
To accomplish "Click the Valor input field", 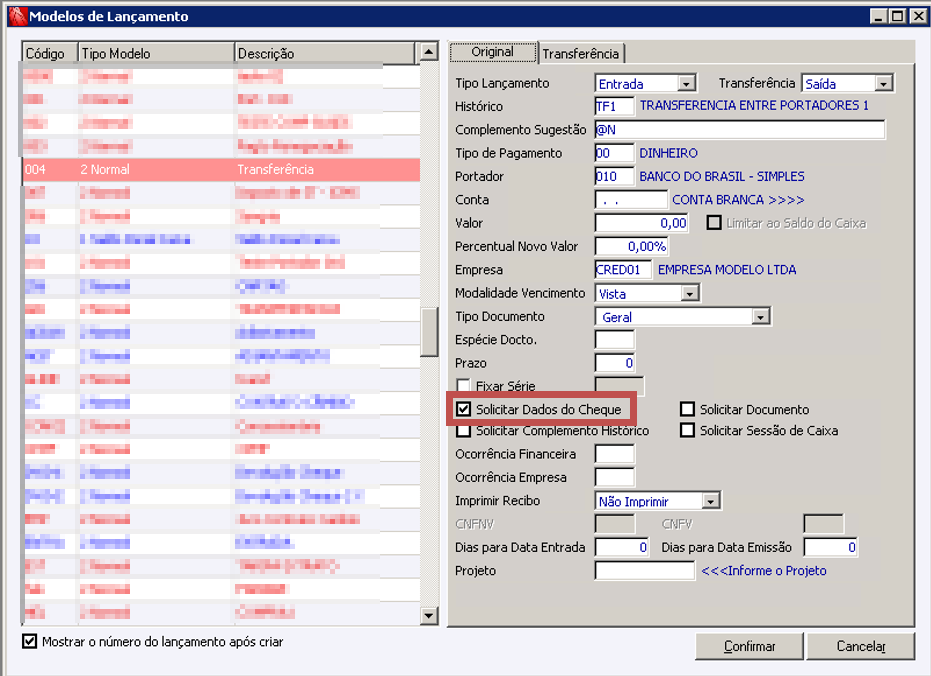I will 641,223.
